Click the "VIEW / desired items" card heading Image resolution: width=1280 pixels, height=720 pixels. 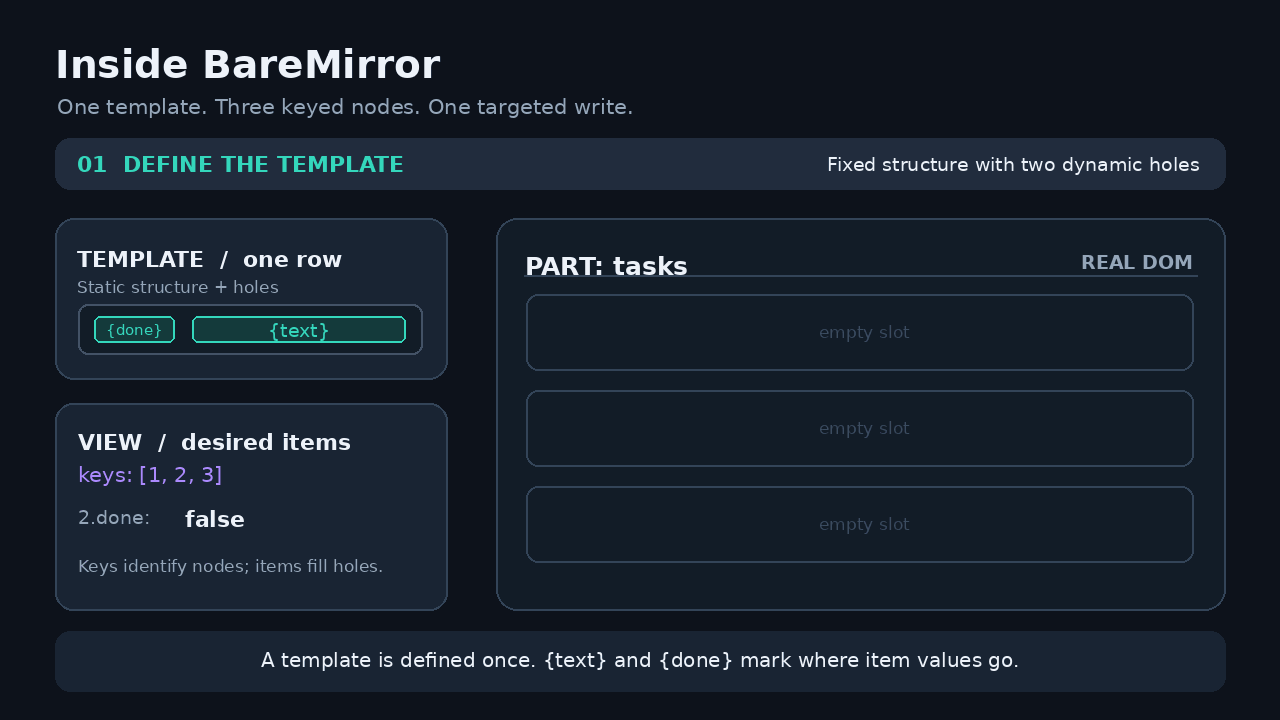coord(214,443)
